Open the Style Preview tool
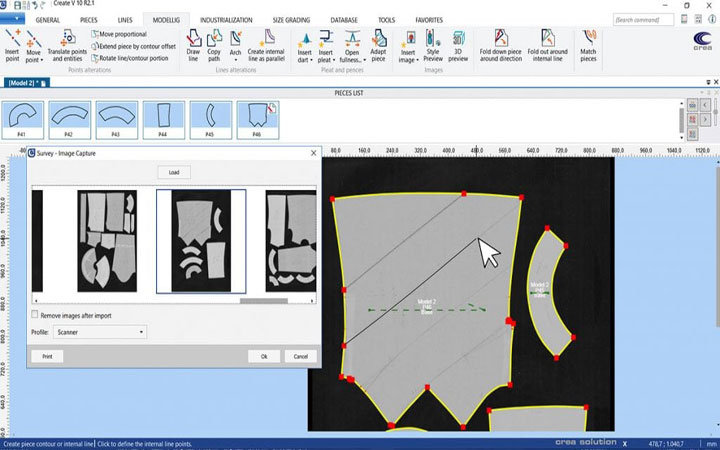The height and width of the screenshot is (450, 720). (x=433, y=47)
